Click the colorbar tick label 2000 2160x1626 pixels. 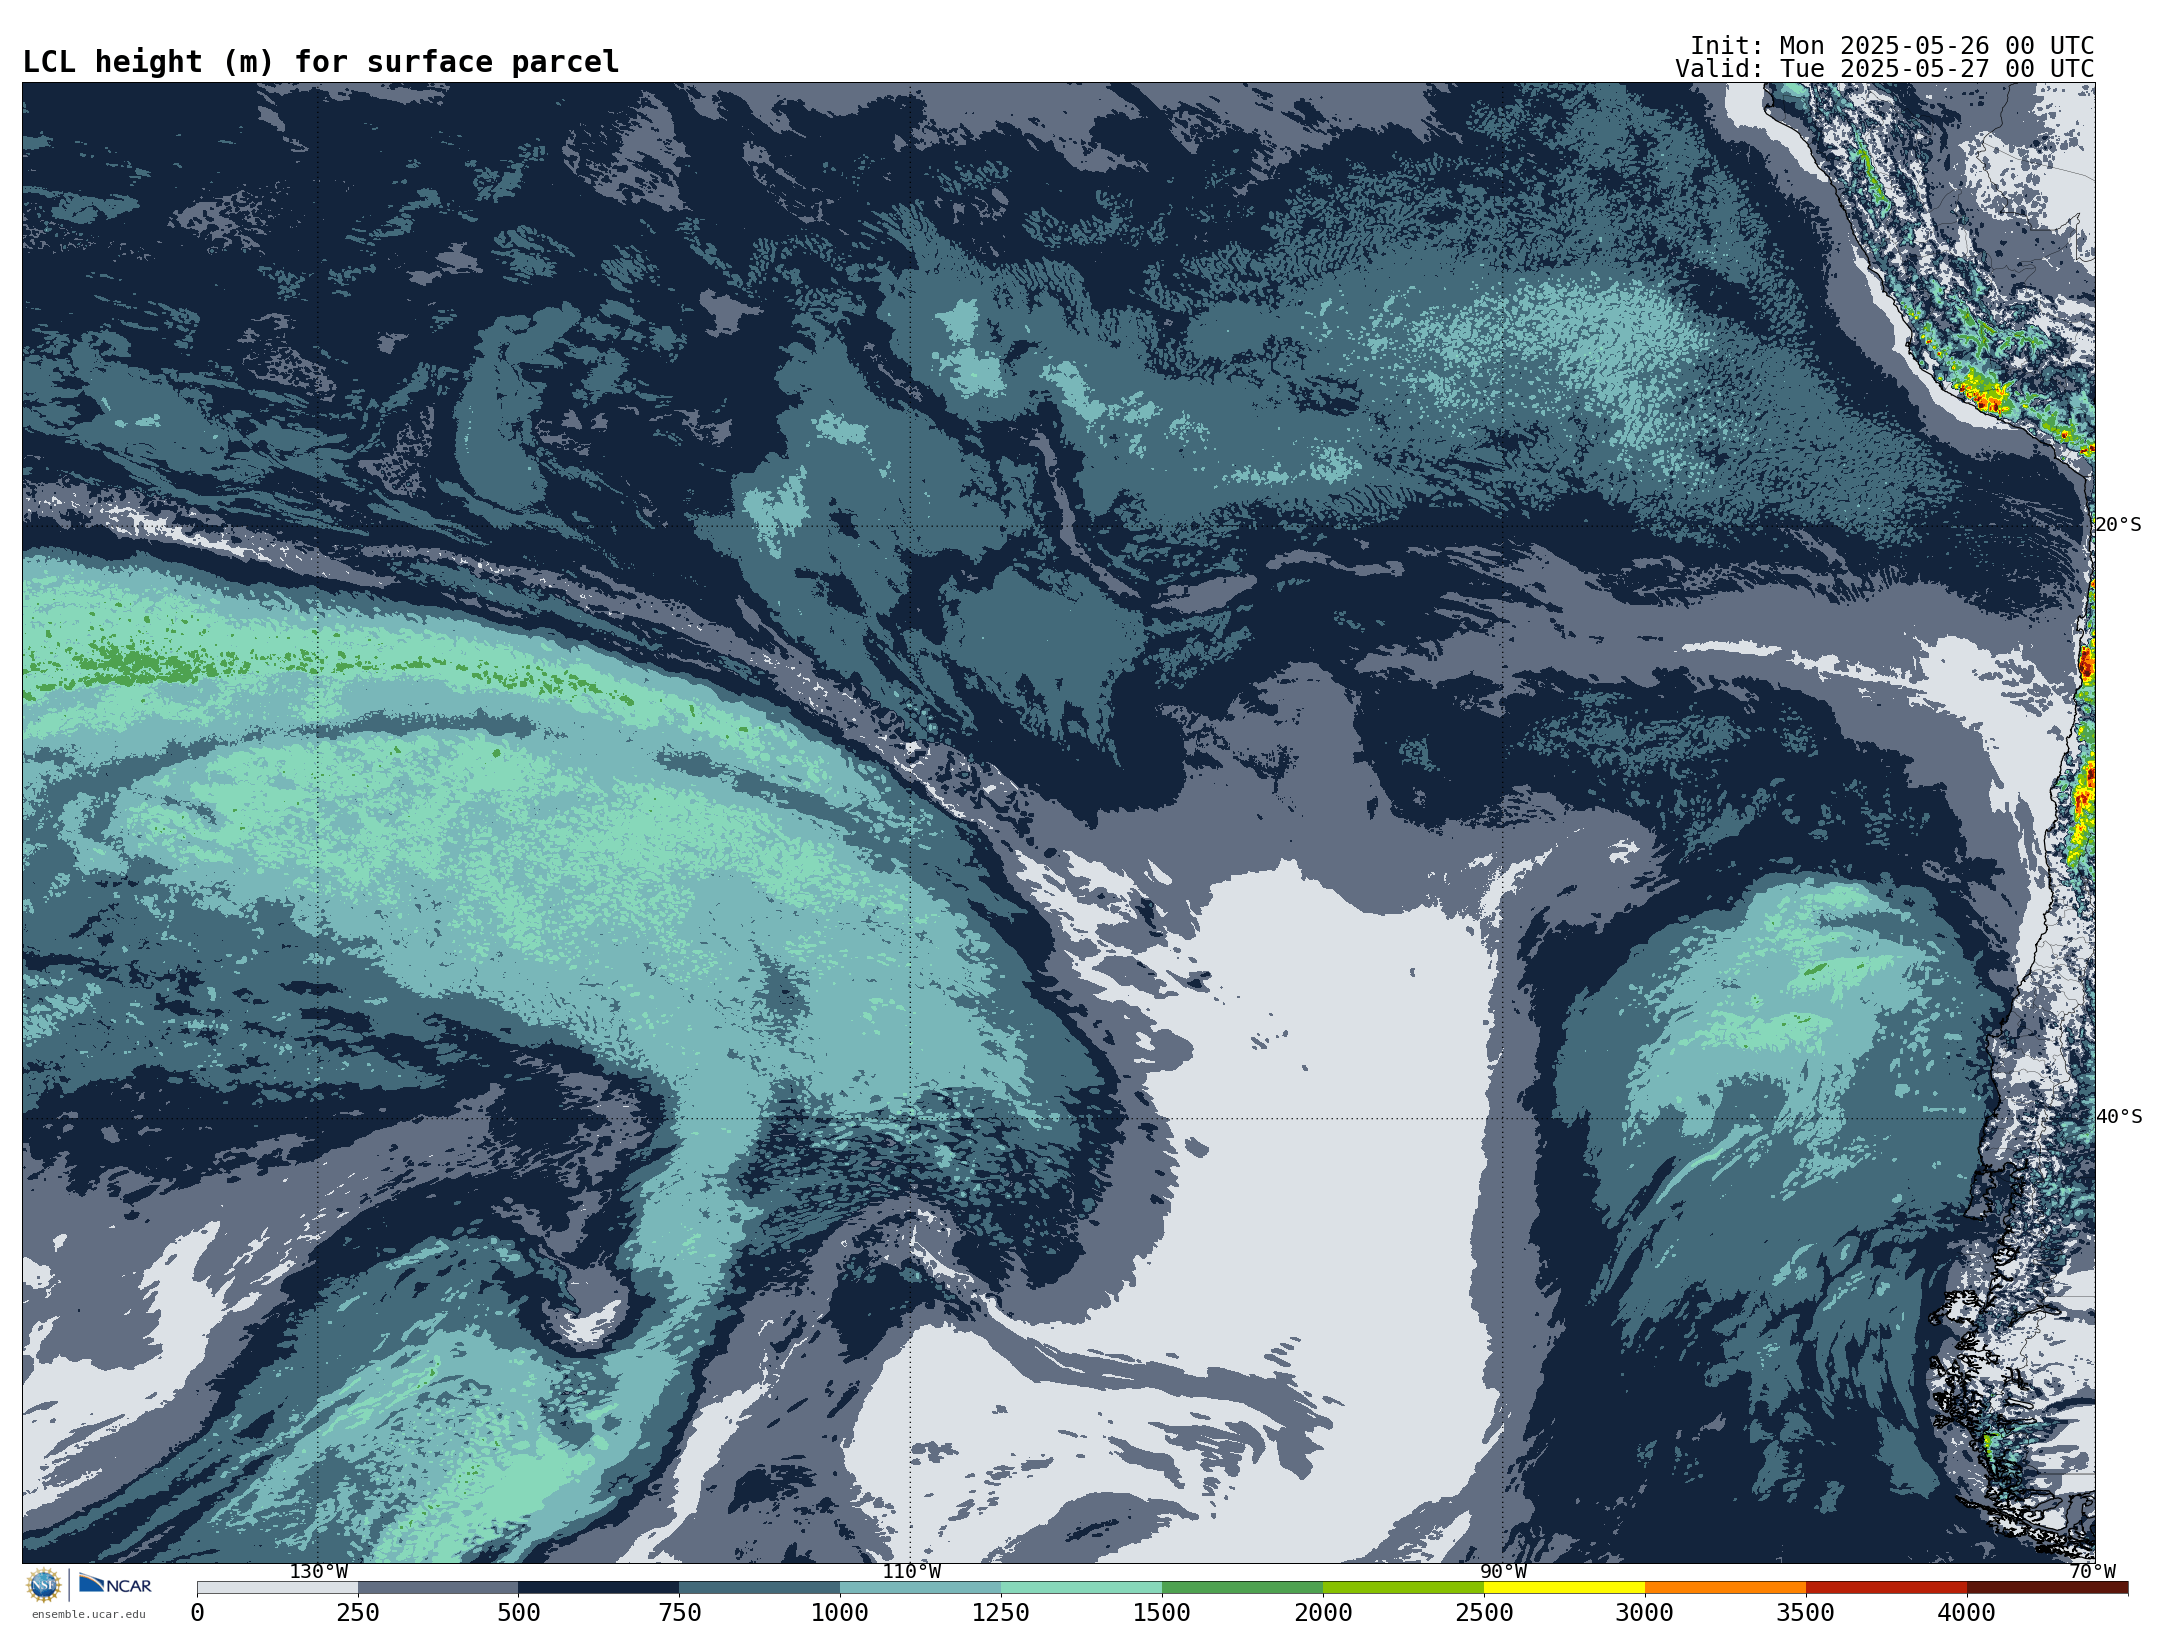click(1323, 1613)
